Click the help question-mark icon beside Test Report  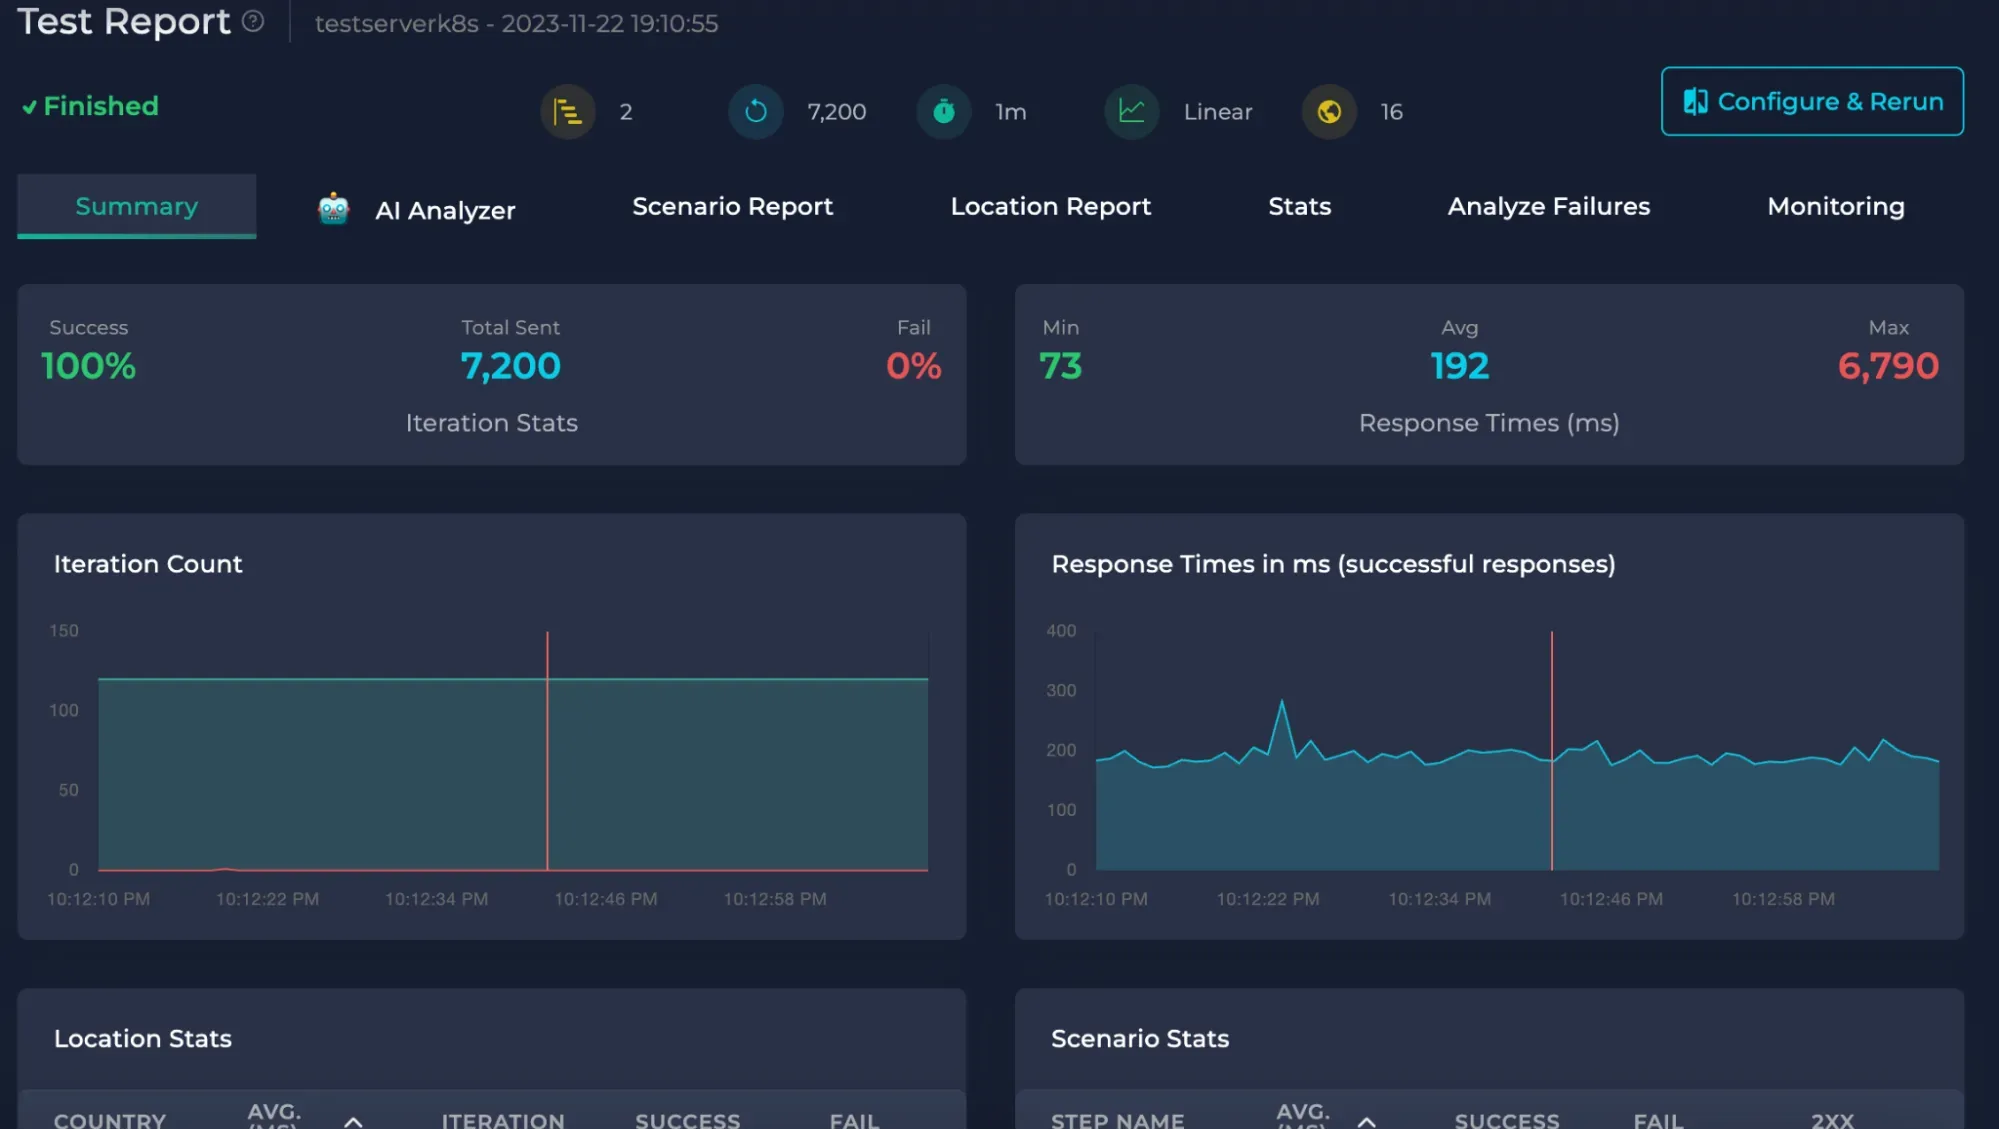point(253,21)
